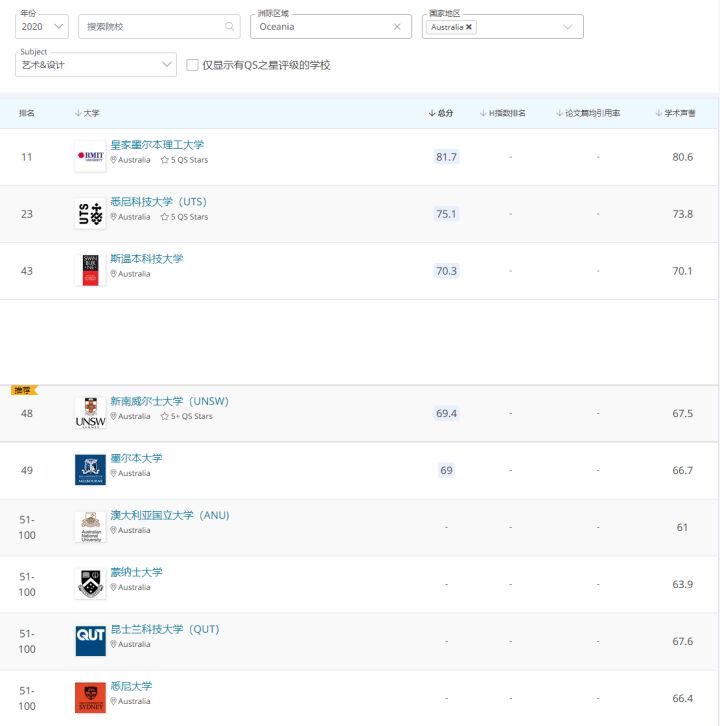
Task: Click the 81.7 total score for RMIT
Action: coord(446,157)
